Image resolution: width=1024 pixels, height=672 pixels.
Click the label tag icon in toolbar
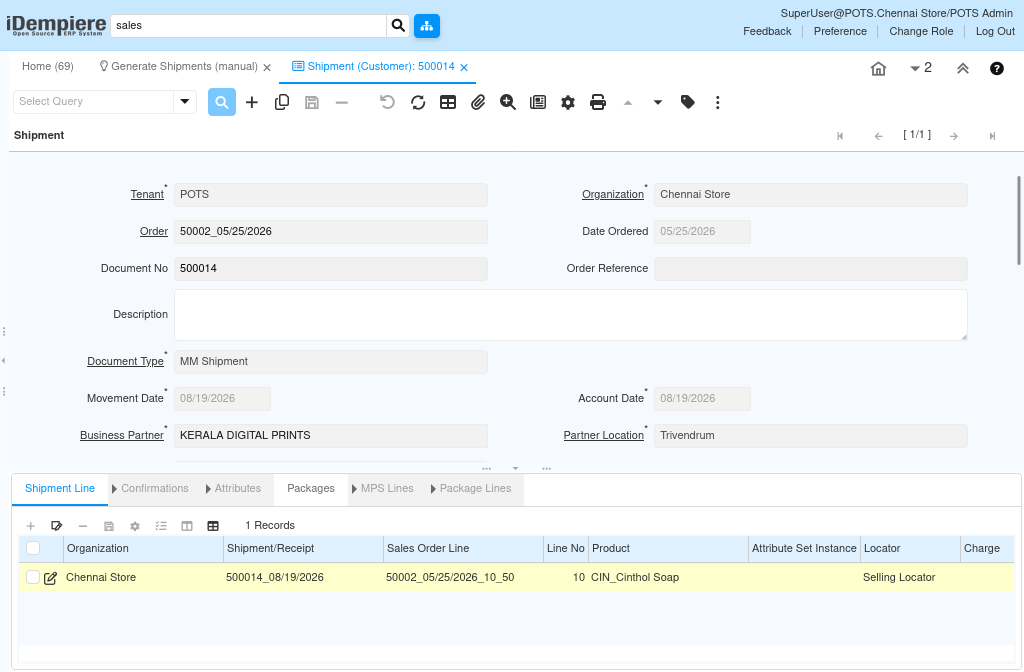pyautogui.click(x=688, y=102)
